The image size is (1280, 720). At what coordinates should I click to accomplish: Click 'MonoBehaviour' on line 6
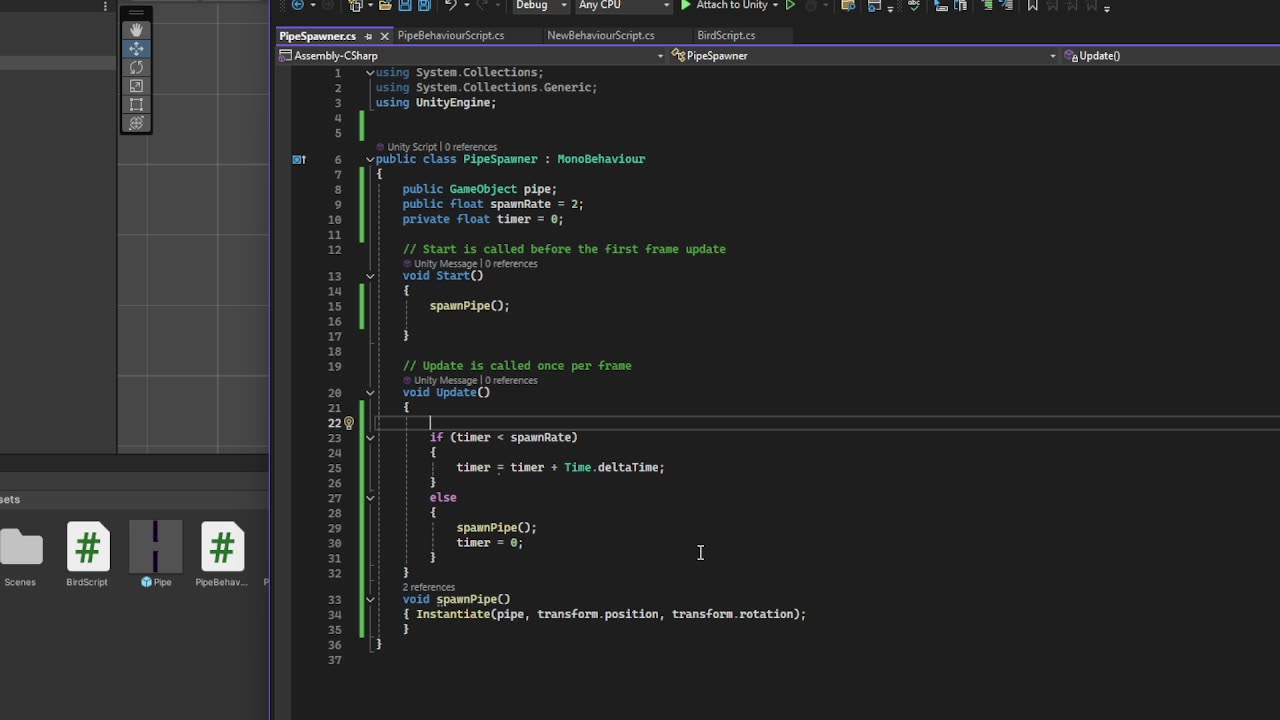pos(601,159)
